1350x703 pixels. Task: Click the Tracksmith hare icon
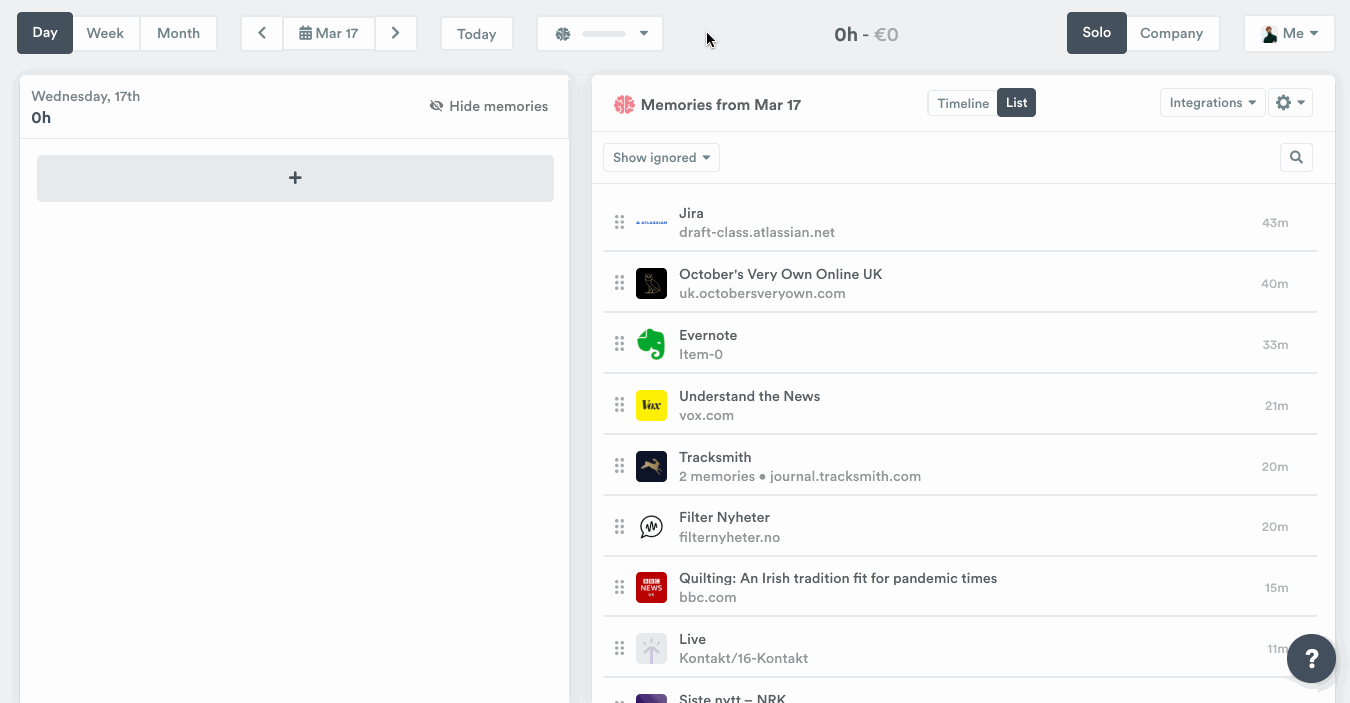pyautogui.click(x=651, y=466)
